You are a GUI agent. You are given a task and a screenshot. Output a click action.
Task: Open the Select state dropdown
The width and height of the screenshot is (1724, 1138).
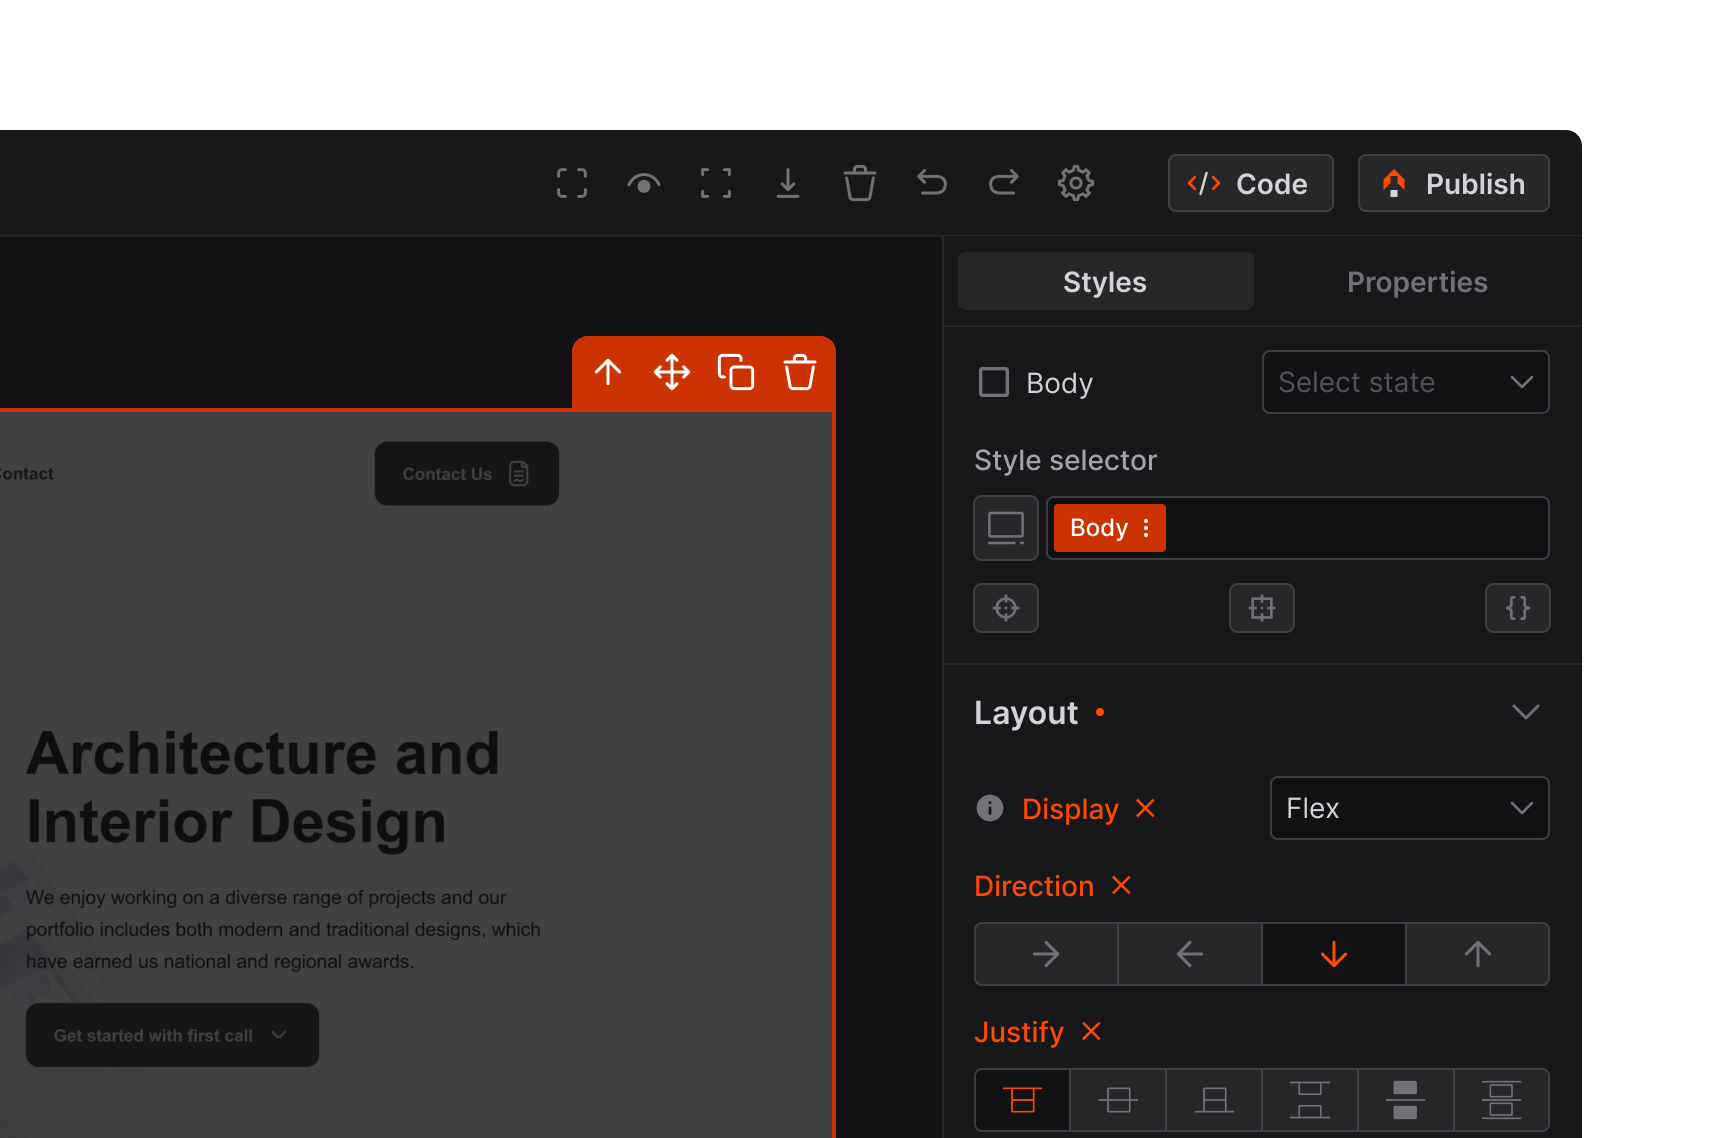point(1405,382)
